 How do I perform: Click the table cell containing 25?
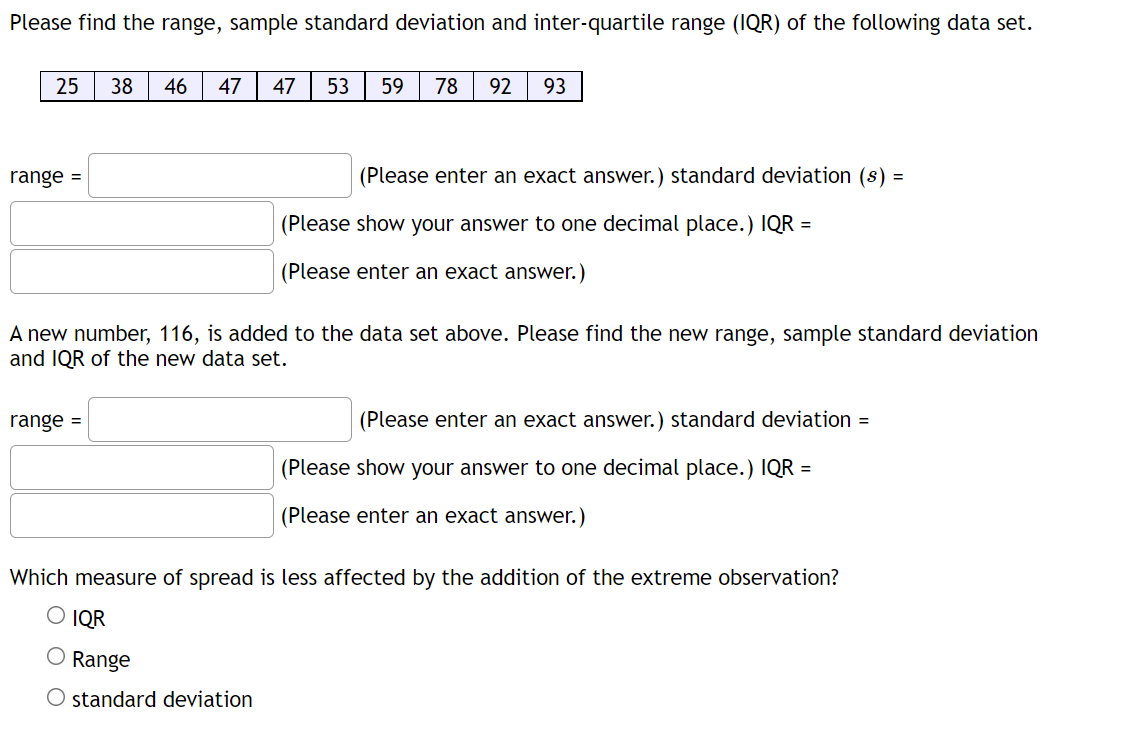click(x=67, y=86)
